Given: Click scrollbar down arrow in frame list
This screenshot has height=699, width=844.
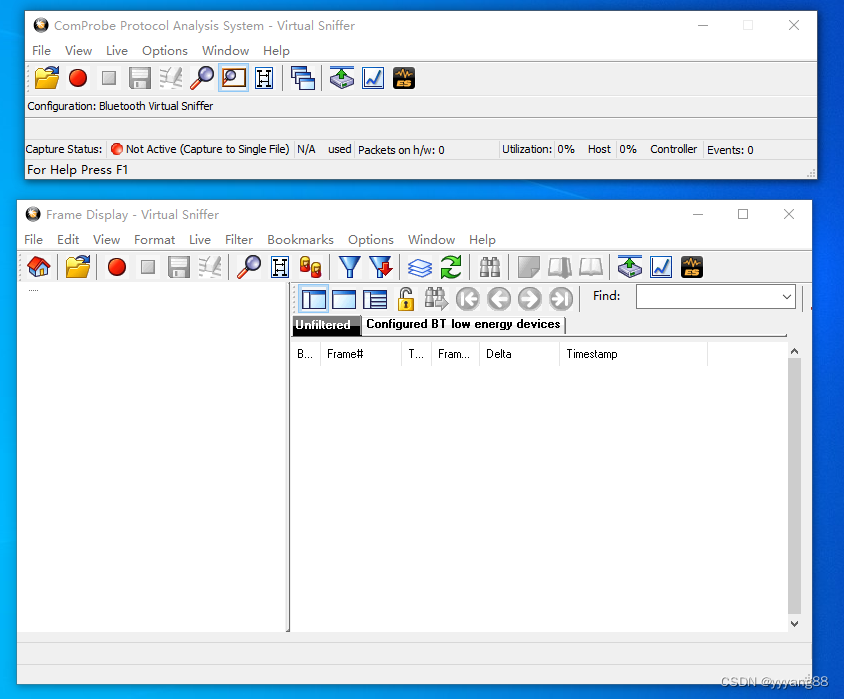Looking at the screenshot, I should [x=794, y=624].
